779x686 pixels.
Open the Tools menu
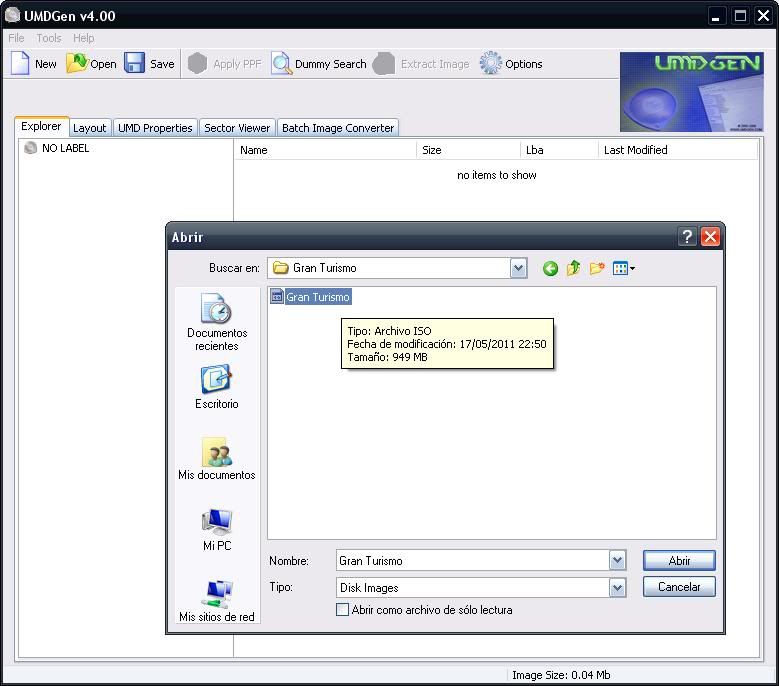click(x=49, y=38)
